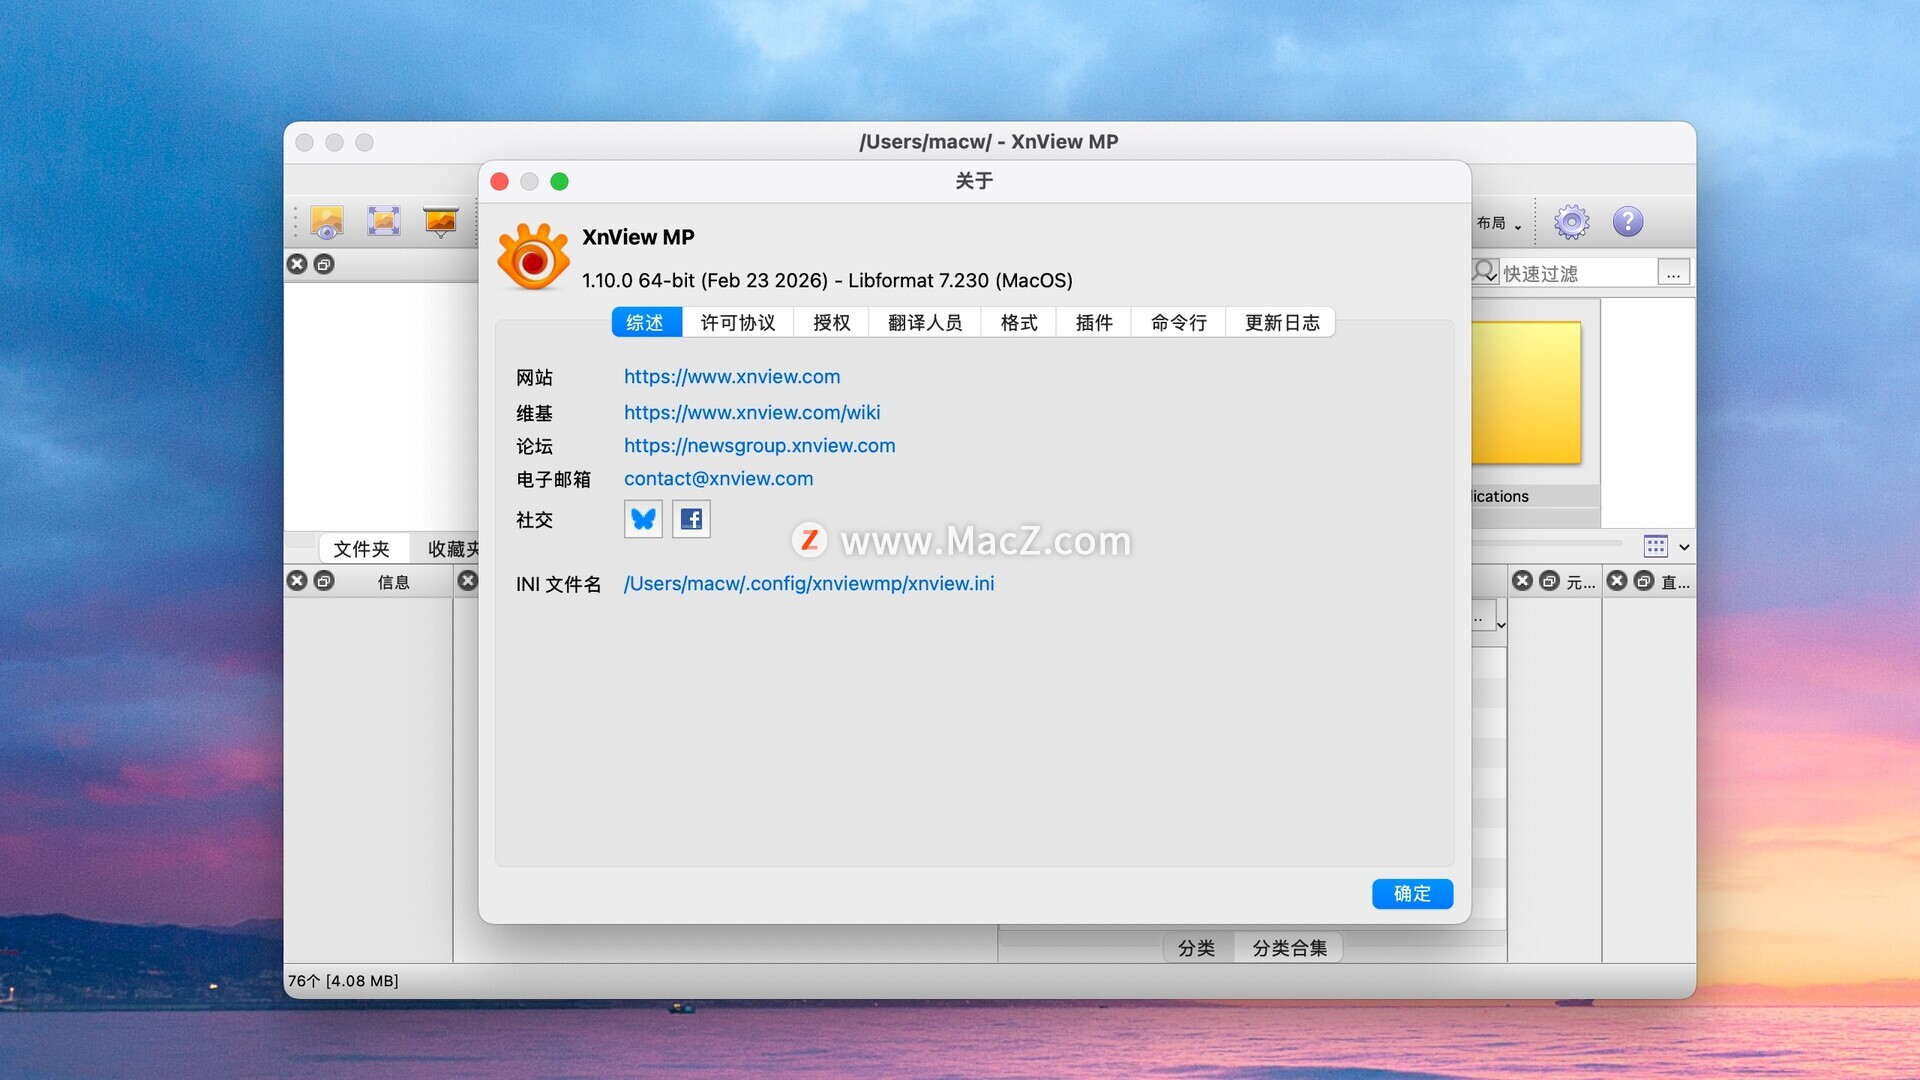Viewport: 1920px width, 1080px height.
Task: Click the fullscreen image toolbar icon
Action: (383, 221)
